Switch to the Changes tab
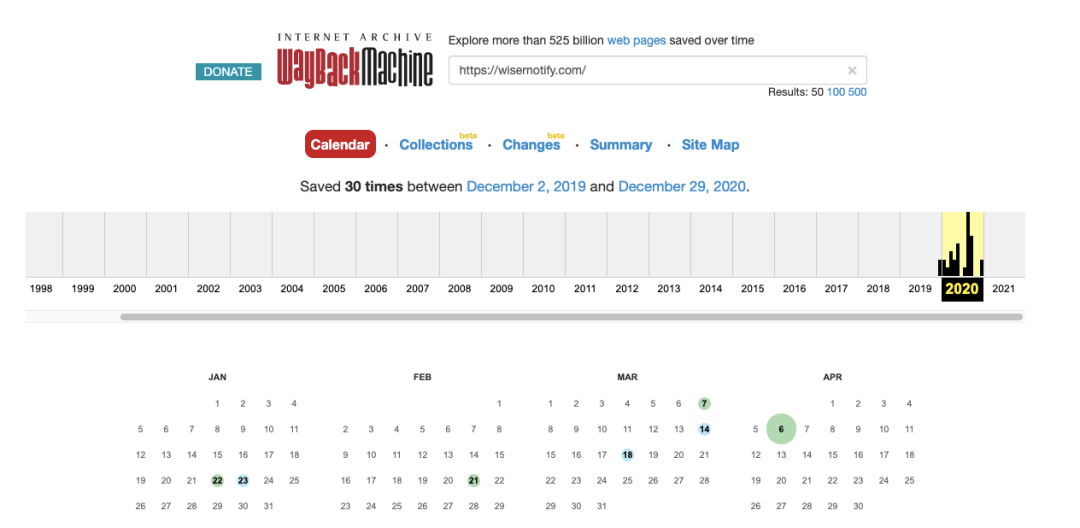 [531, 145]
